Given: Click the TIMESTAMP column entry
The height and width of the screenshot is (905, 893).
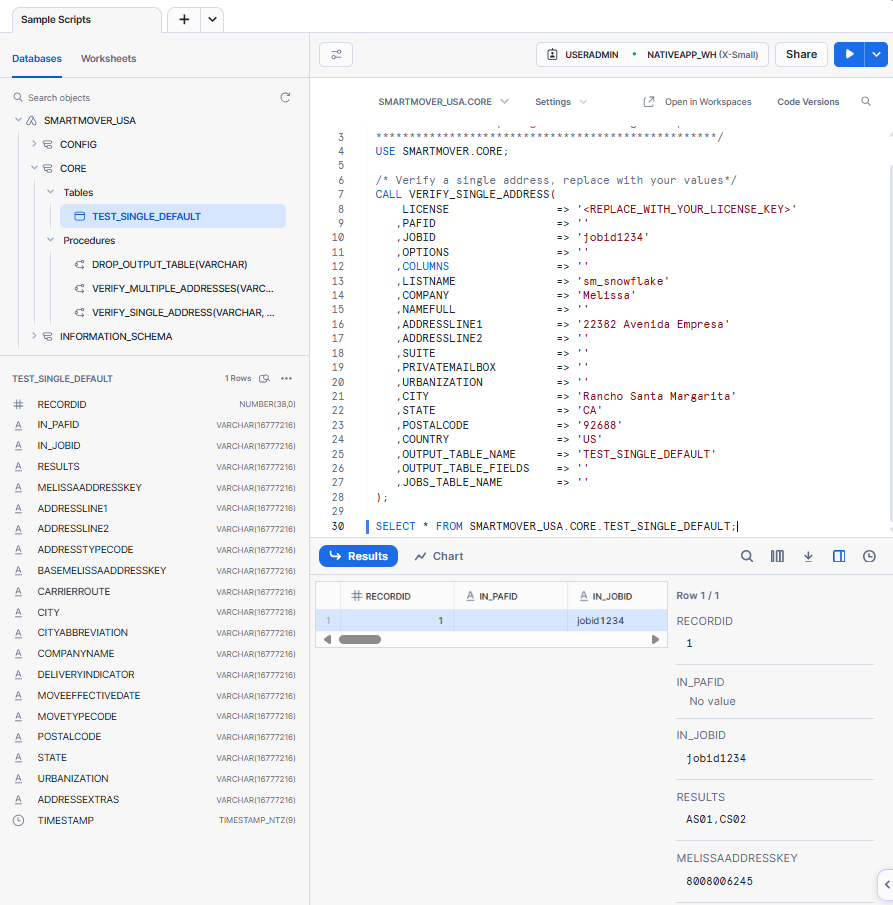Looking at the screenshot, I should [154, 820].
